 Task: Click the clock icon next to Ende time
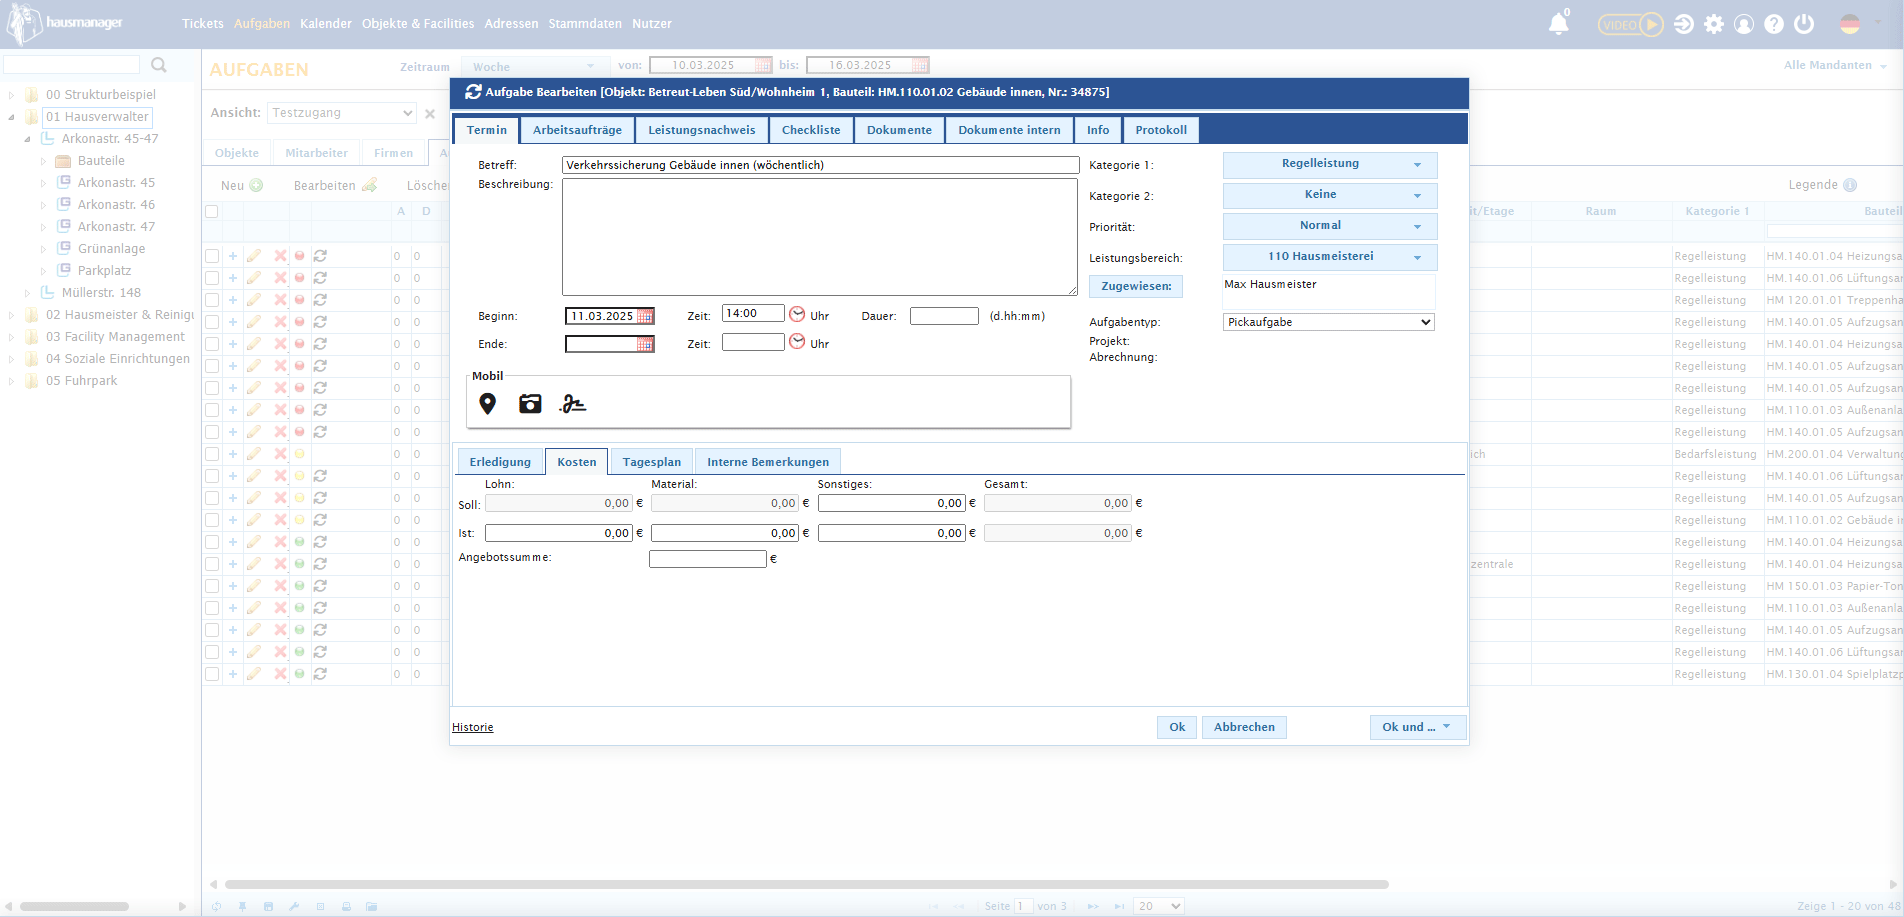tap(797, 342)
